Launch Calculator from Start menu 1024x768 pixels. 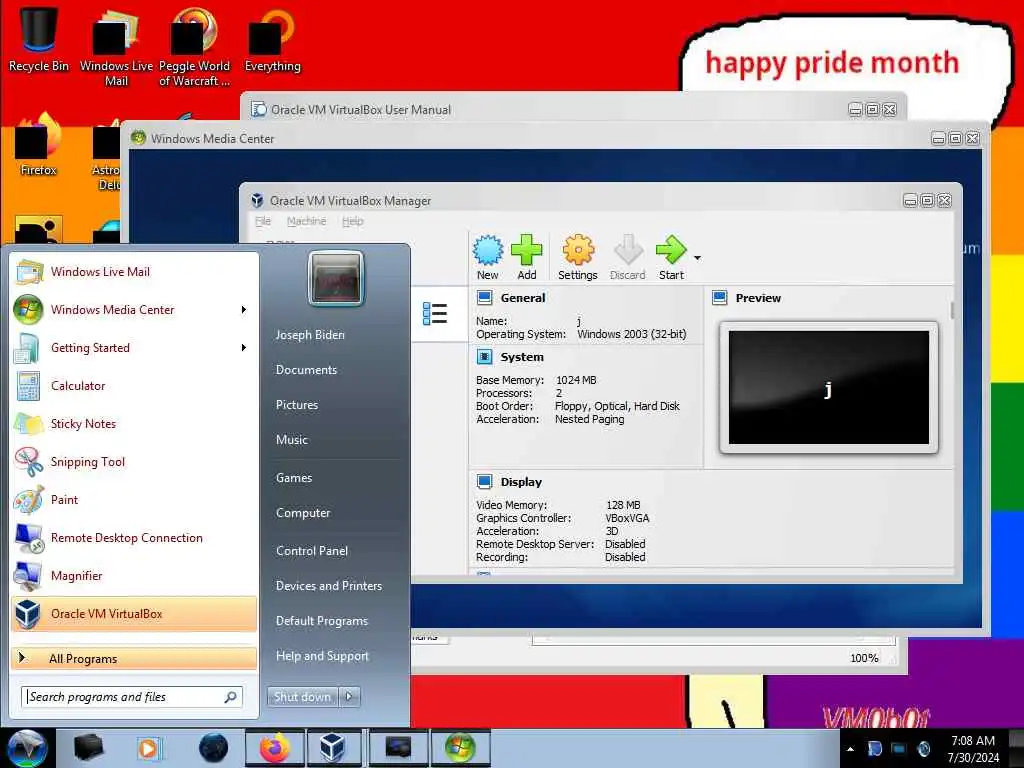(134, 386)
